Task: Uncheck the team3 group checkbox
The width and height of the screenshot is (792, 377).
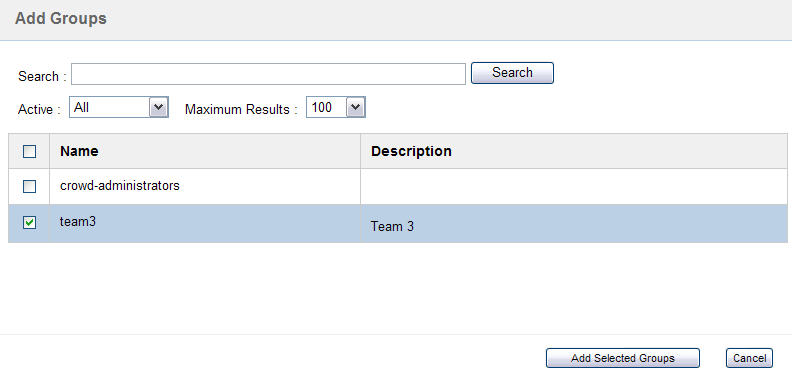Action: point(30,222)
